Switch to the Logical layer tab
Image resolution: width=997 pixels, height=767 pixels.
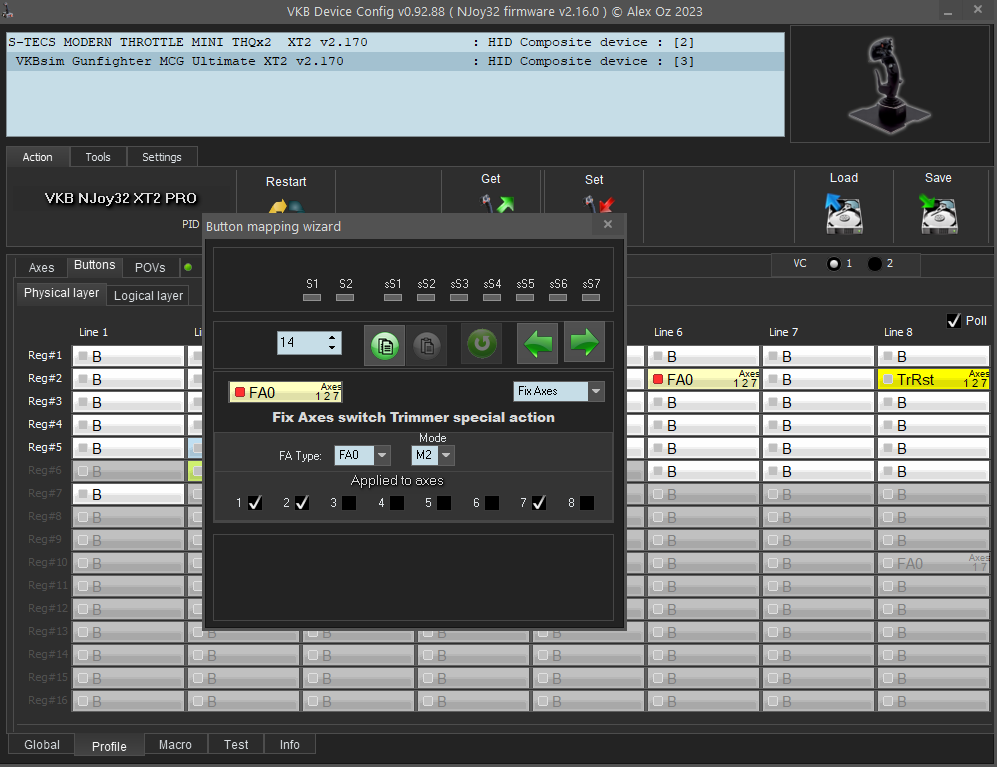point(148,295)
